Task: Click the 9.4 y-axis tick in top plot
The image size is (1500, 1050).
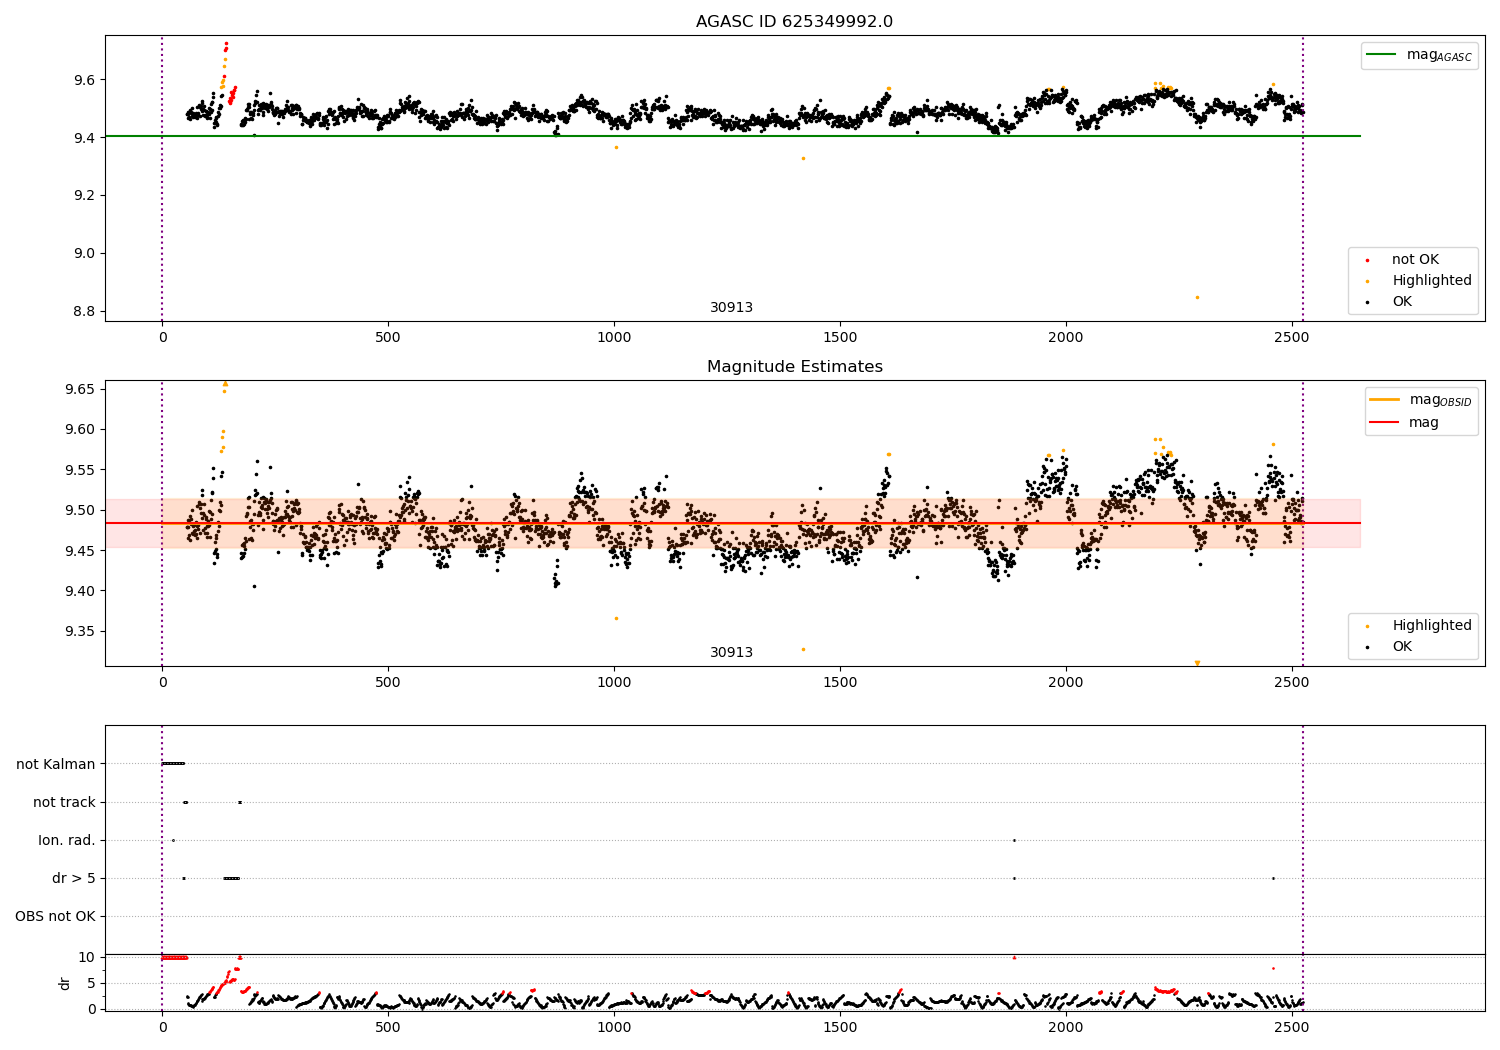Action: pos(83,138)
